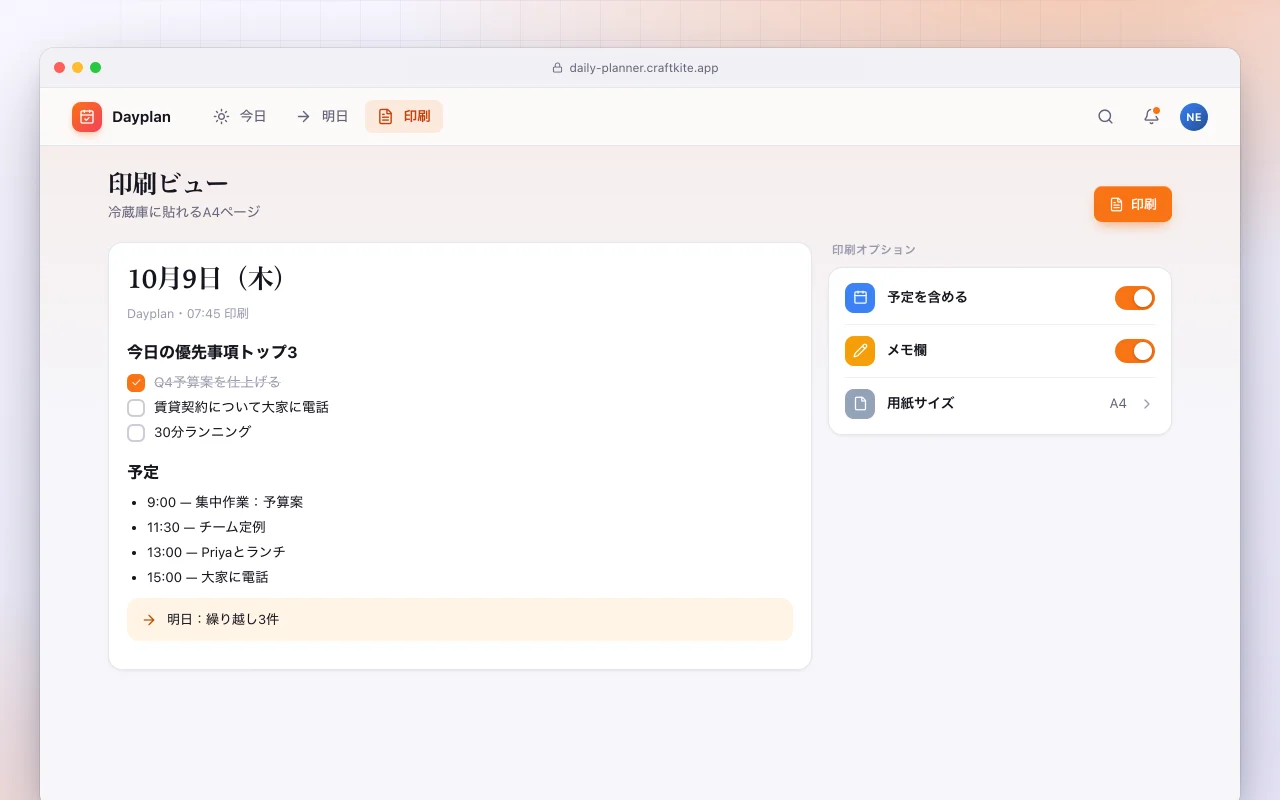
Task: Check 賃貸契約について大家に電話 checkbox
Action: coord(136,408)
